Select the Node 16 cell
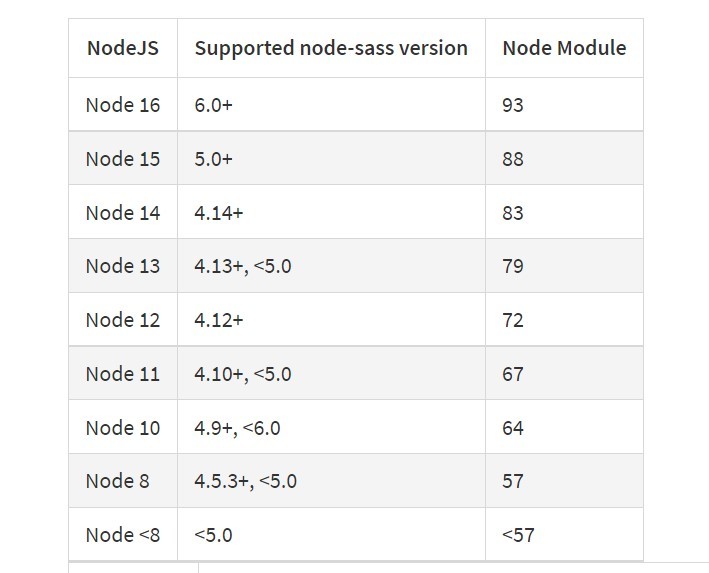Screen dimensions: 709x573 point(123,104)
